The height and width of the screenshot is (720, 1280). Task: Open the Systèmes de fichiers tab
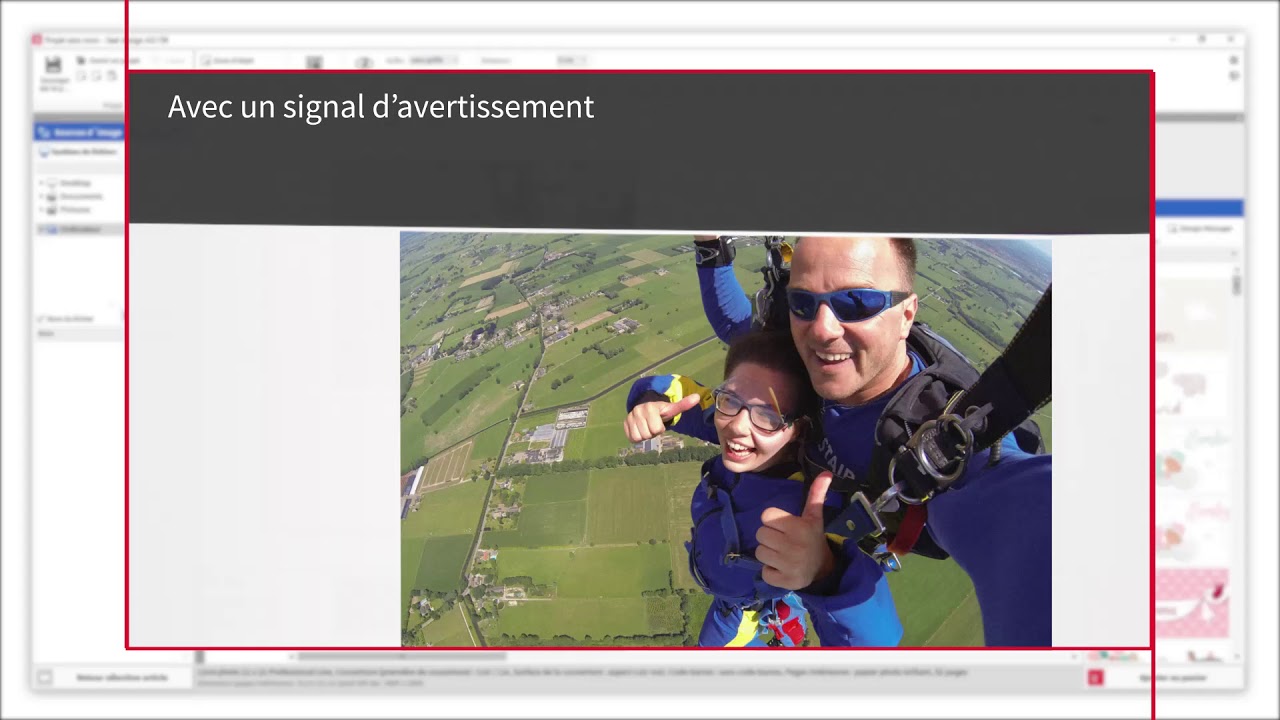point(80,152)
